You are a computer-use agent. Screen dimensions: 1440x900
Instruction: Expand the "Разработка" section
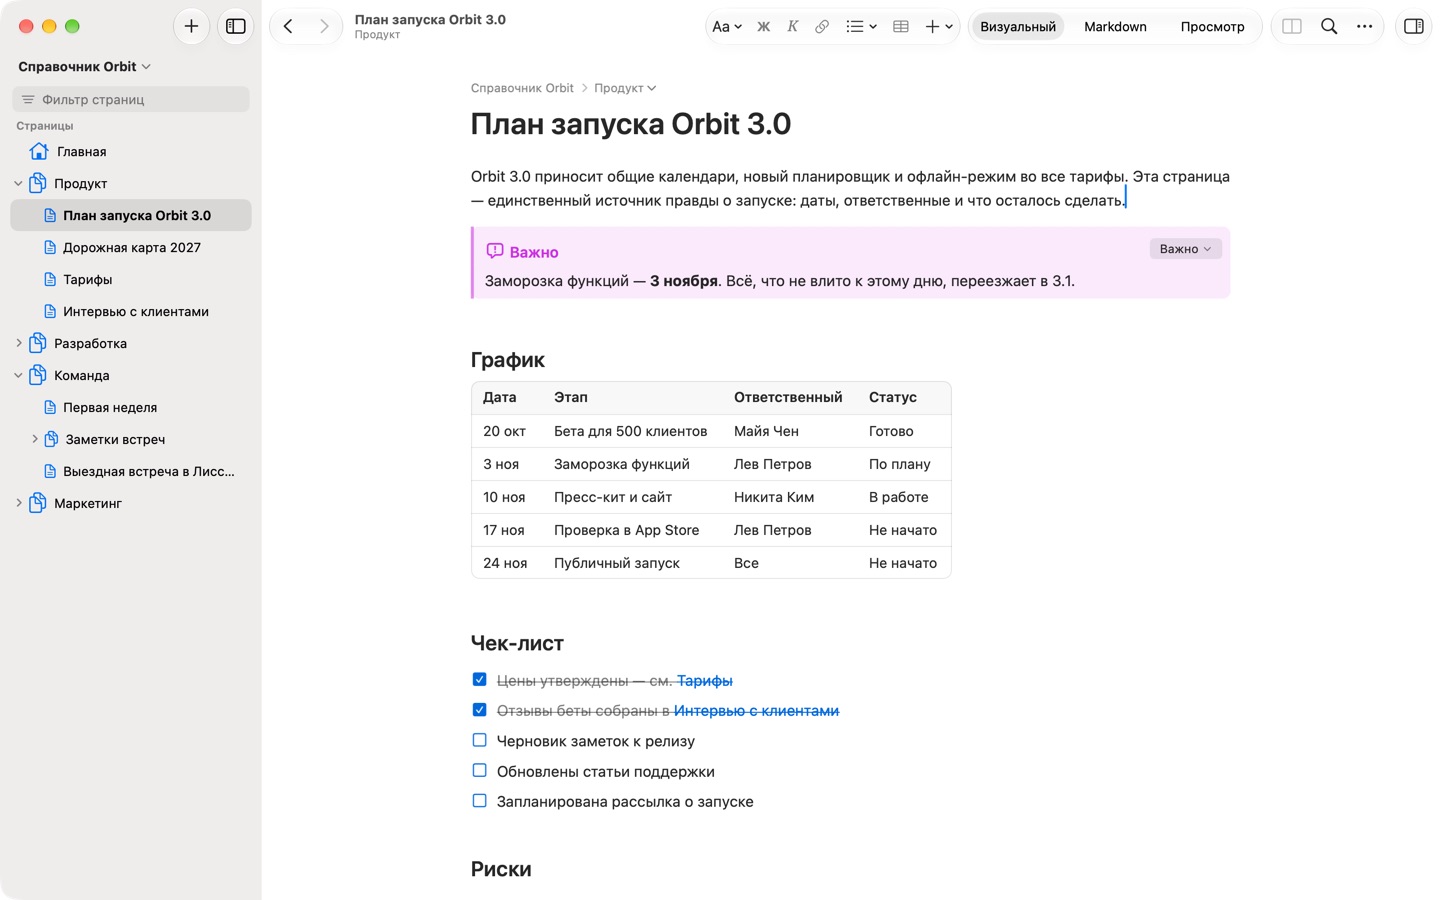(18, 344)
